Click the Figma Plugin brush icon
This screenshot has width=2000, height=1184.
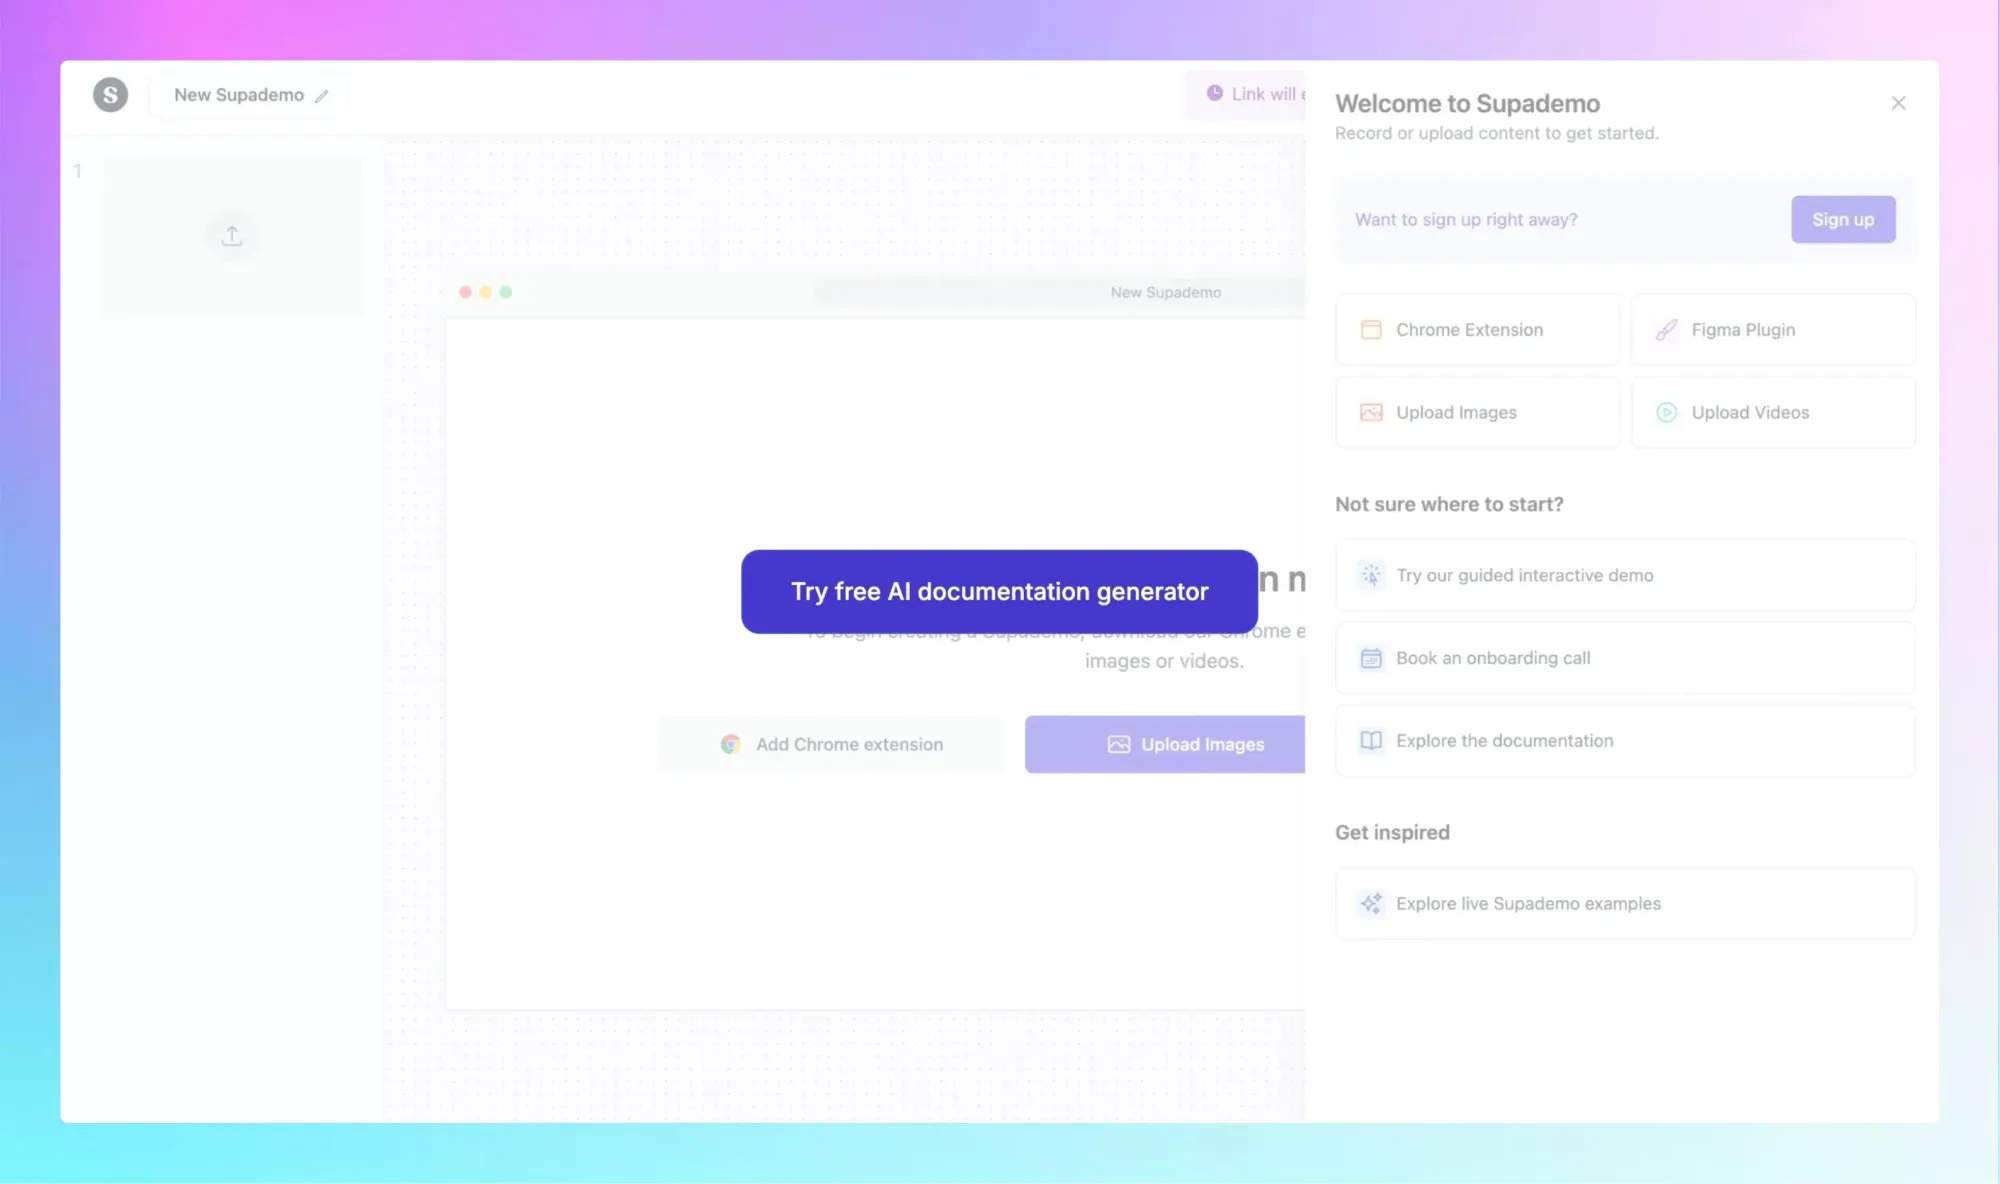1666,330
